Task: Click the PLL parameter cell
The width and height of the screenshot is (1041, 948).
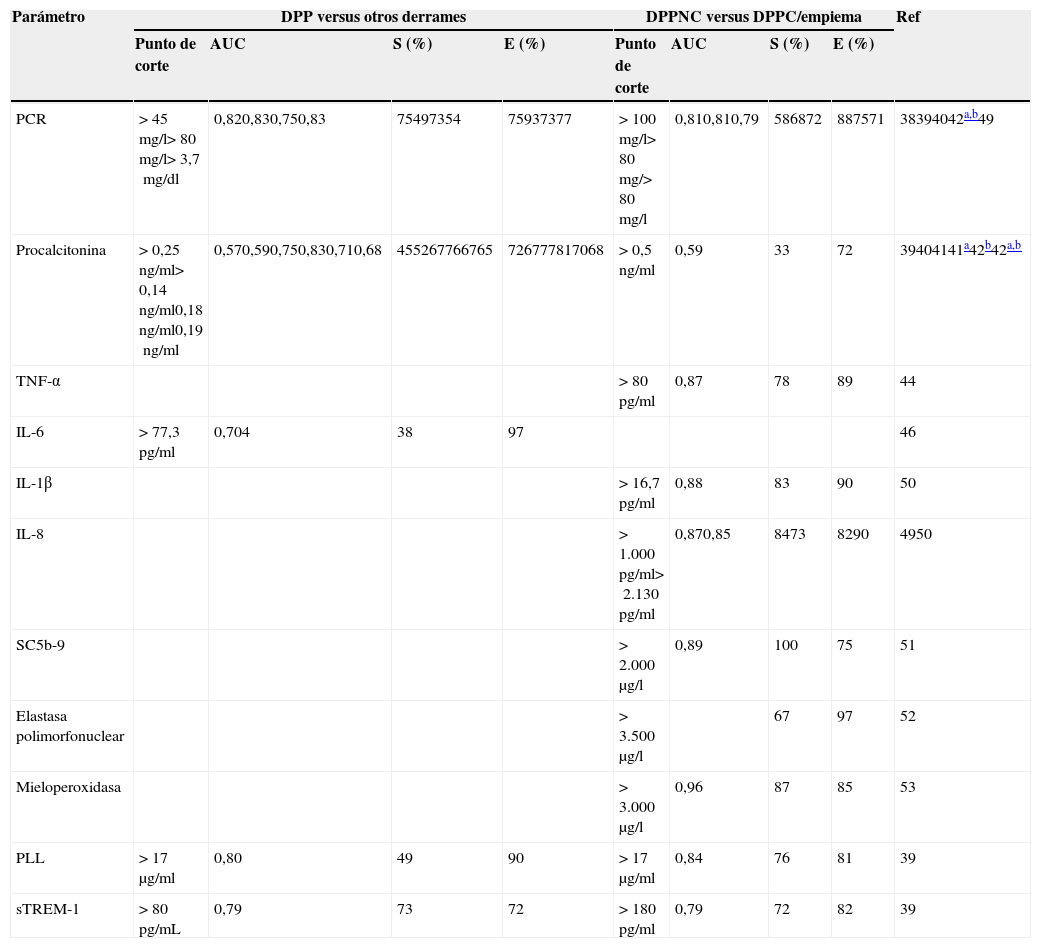Action: click(30, 858)
